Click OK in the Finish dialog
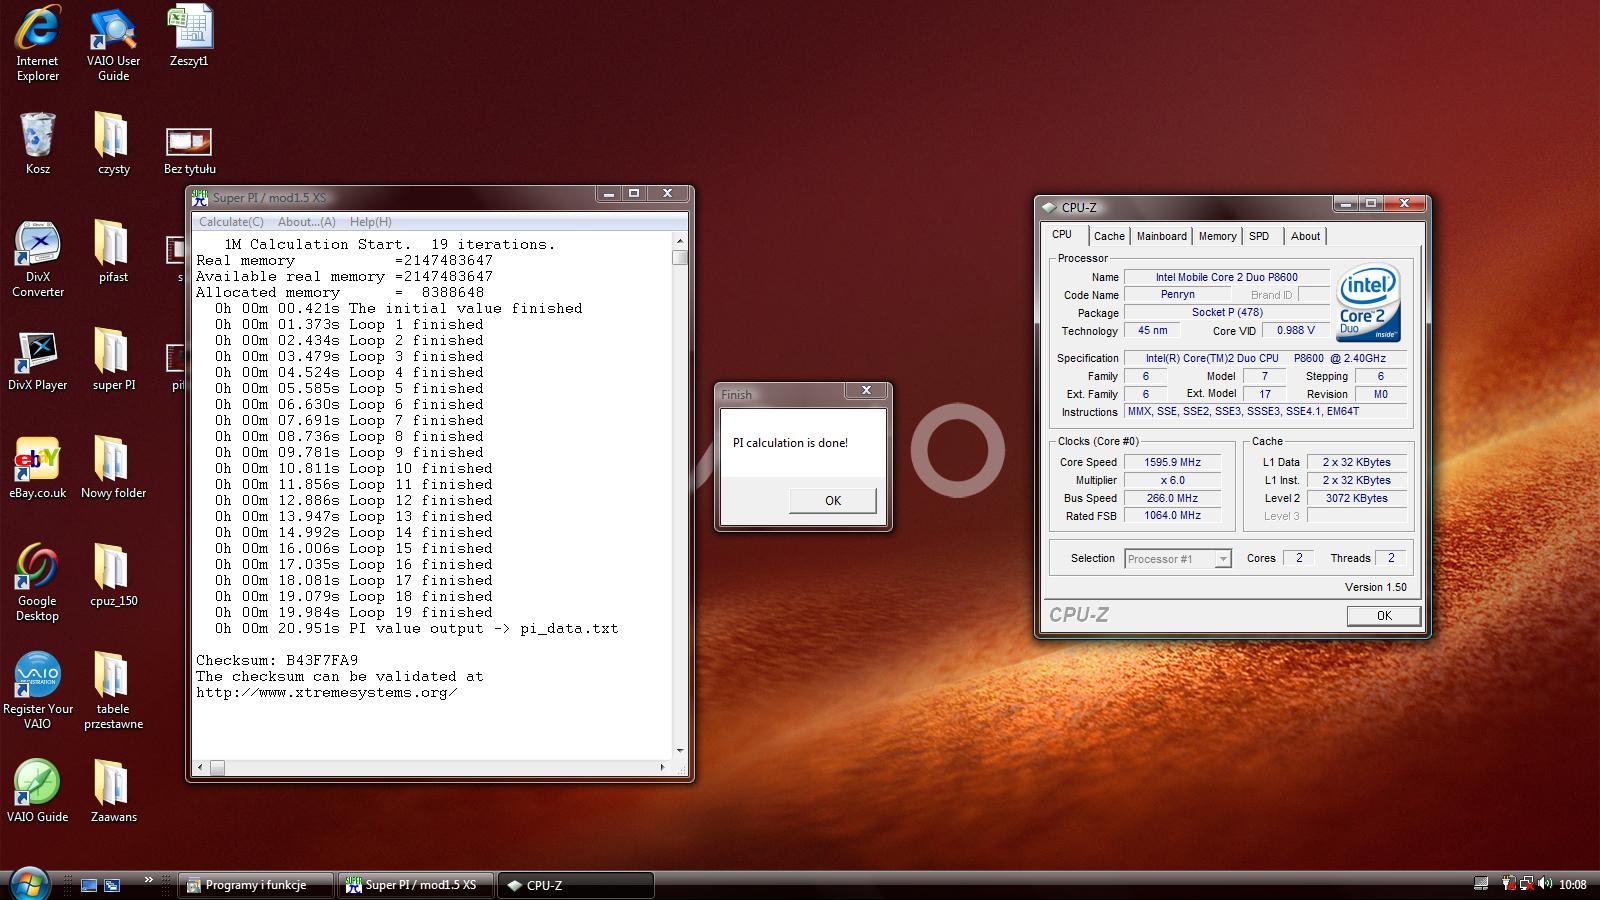This screenshot has height=900, width=1600. [x=832, y=500]
